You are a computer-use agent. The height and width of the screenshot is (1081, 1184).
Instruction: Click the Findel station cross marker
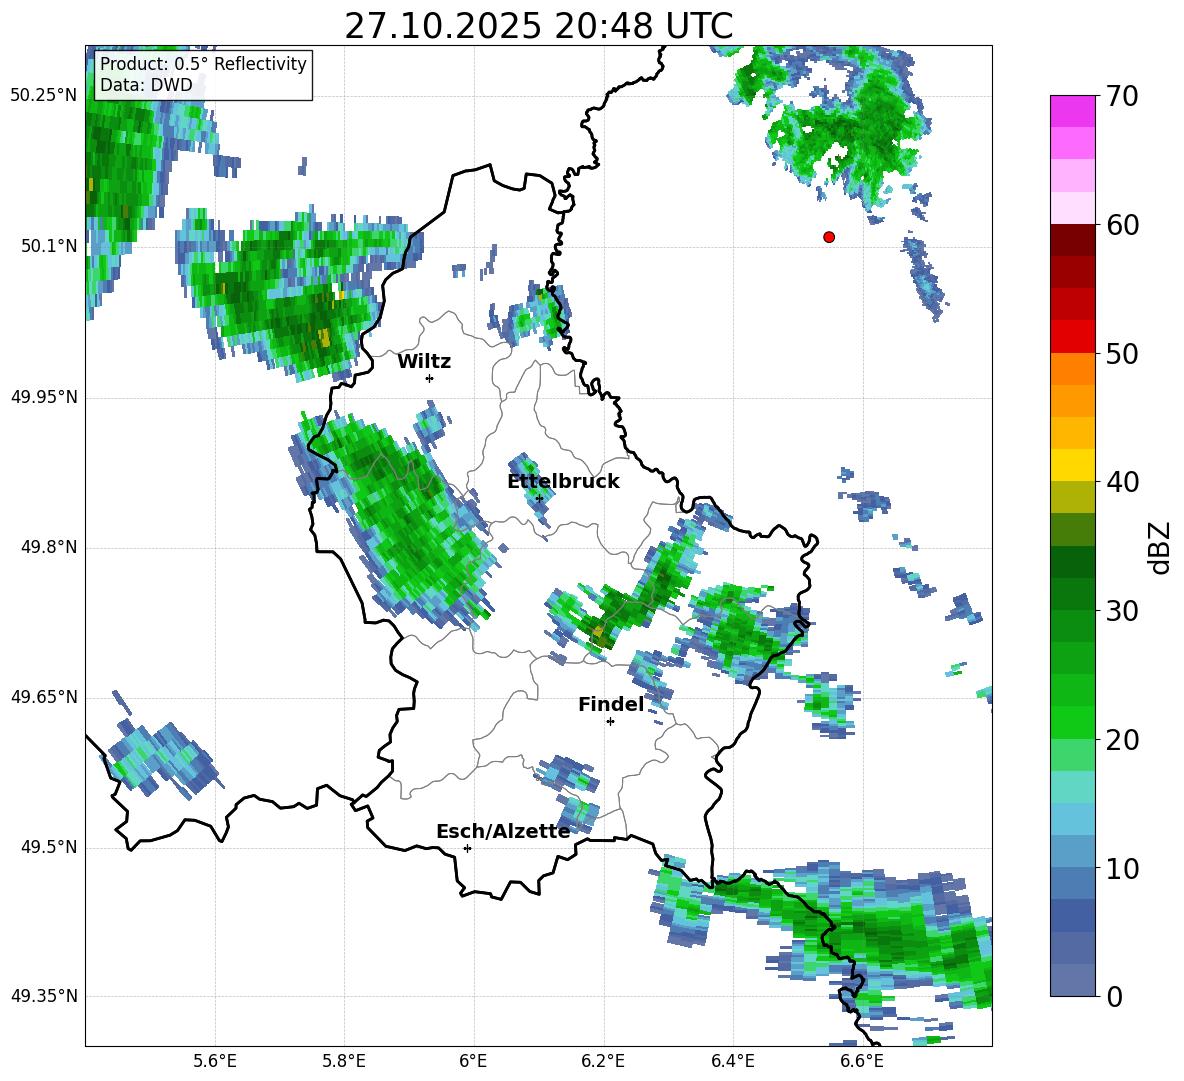point(610,722)
